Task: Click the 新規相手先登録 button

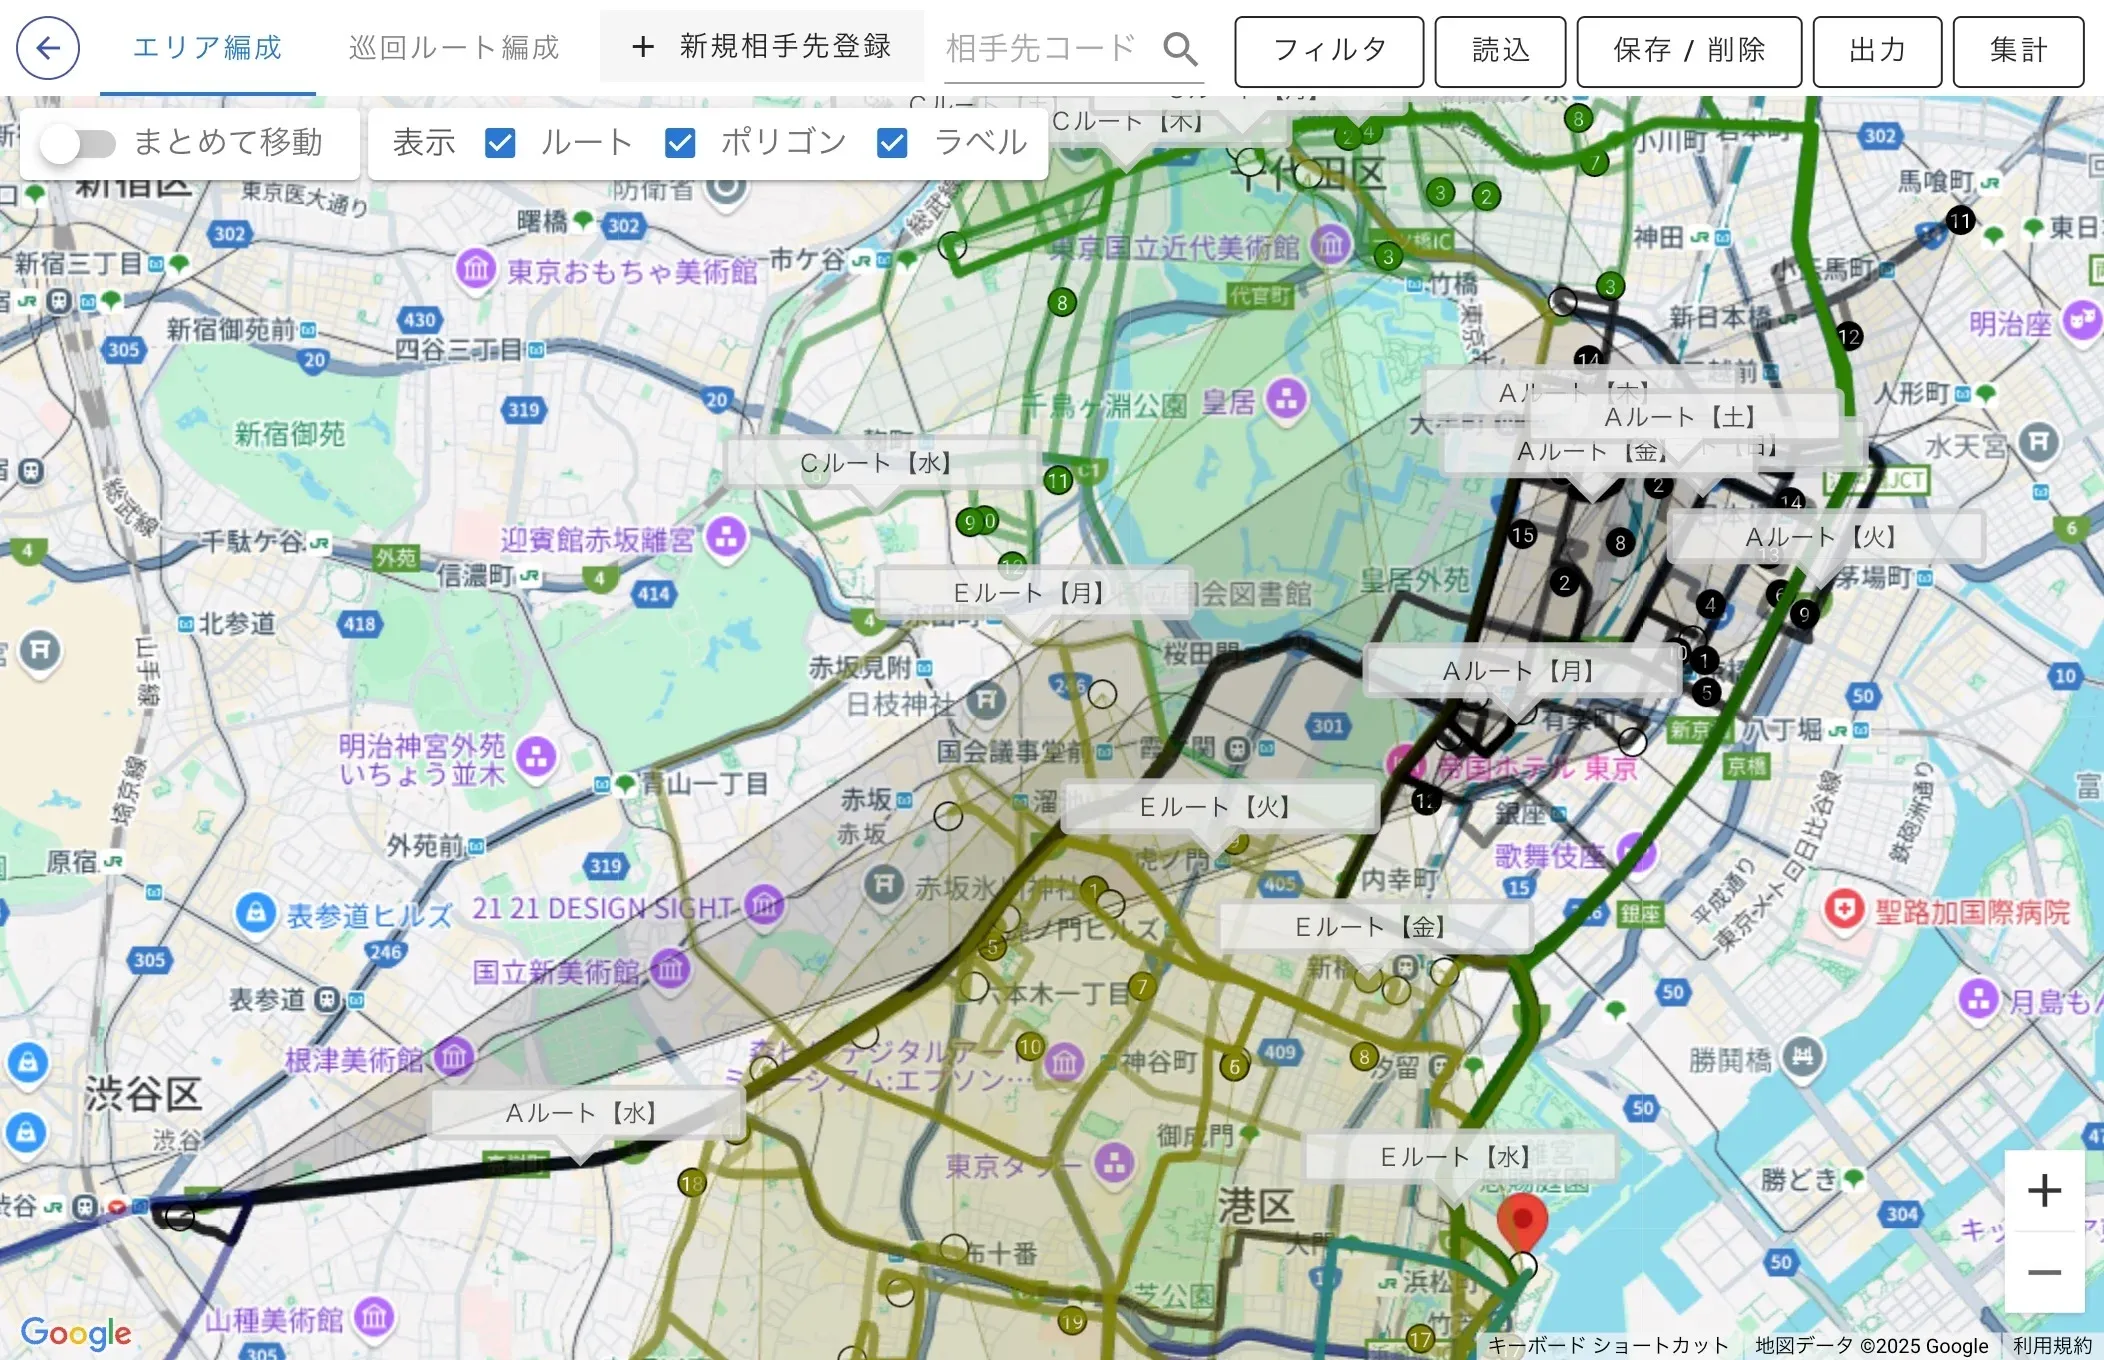Action: [762, 46]
